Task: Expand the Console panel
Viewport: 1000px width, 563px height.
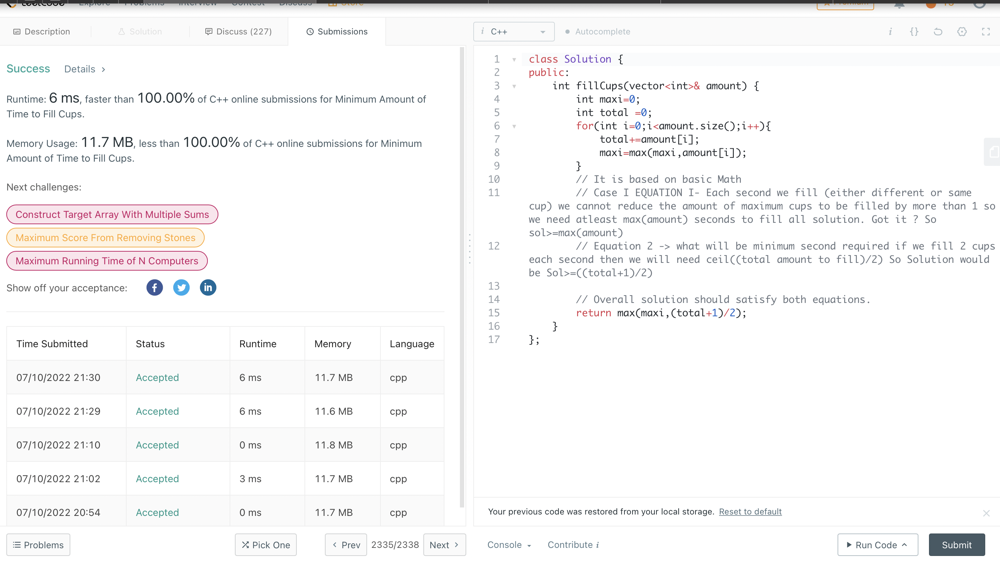Action: tap(509, 545)
